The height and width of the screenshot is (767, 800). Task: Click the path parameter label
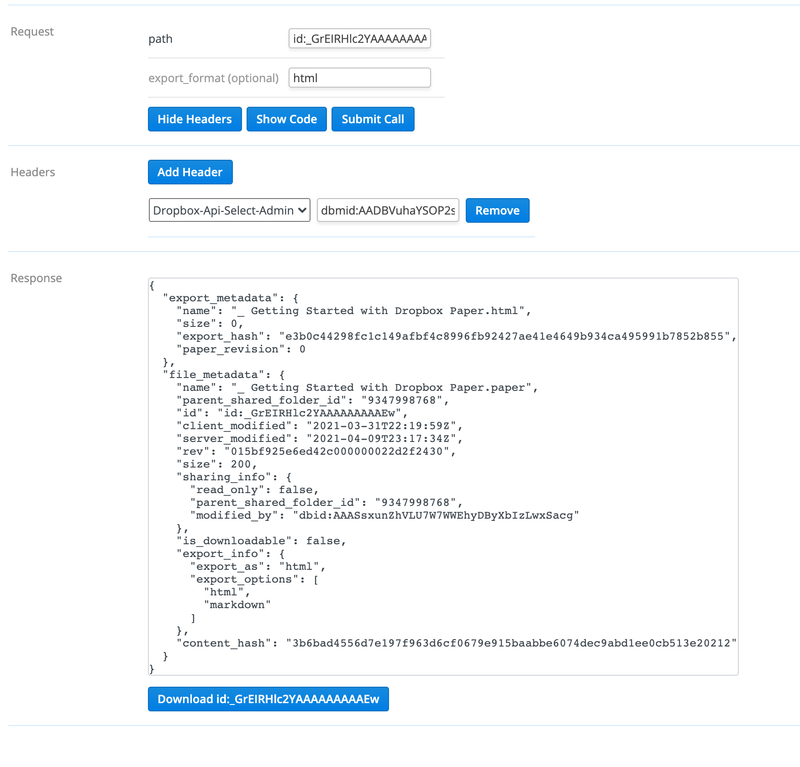[x=160, y=39]
